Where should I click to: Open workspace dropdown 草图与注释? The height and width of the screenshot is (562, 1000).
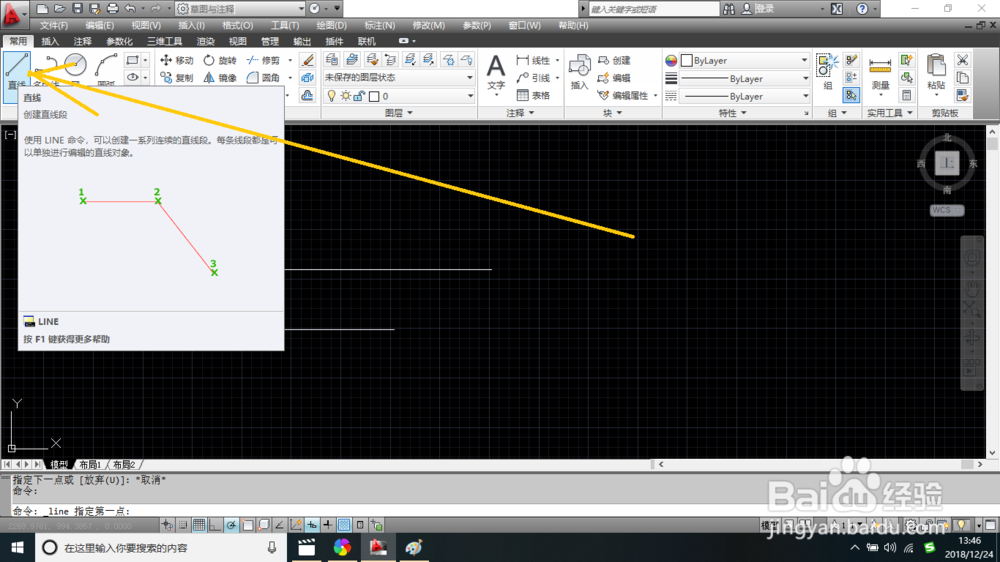pos(241,8)
